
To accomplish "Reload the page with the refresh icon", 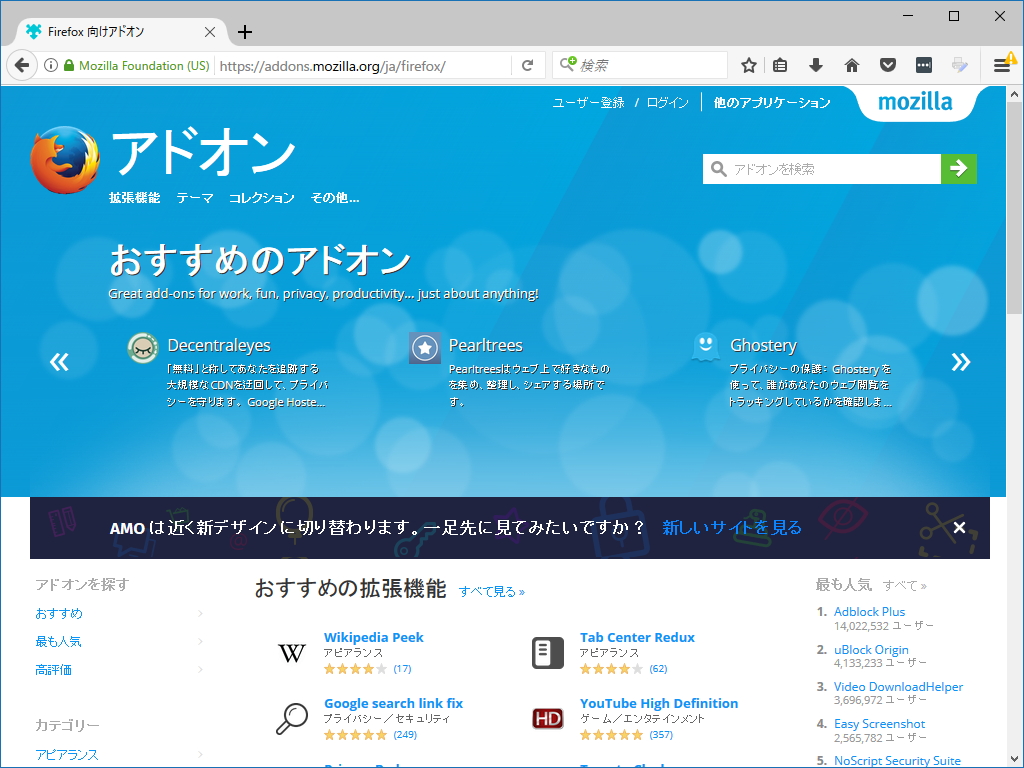I will 528,64.
